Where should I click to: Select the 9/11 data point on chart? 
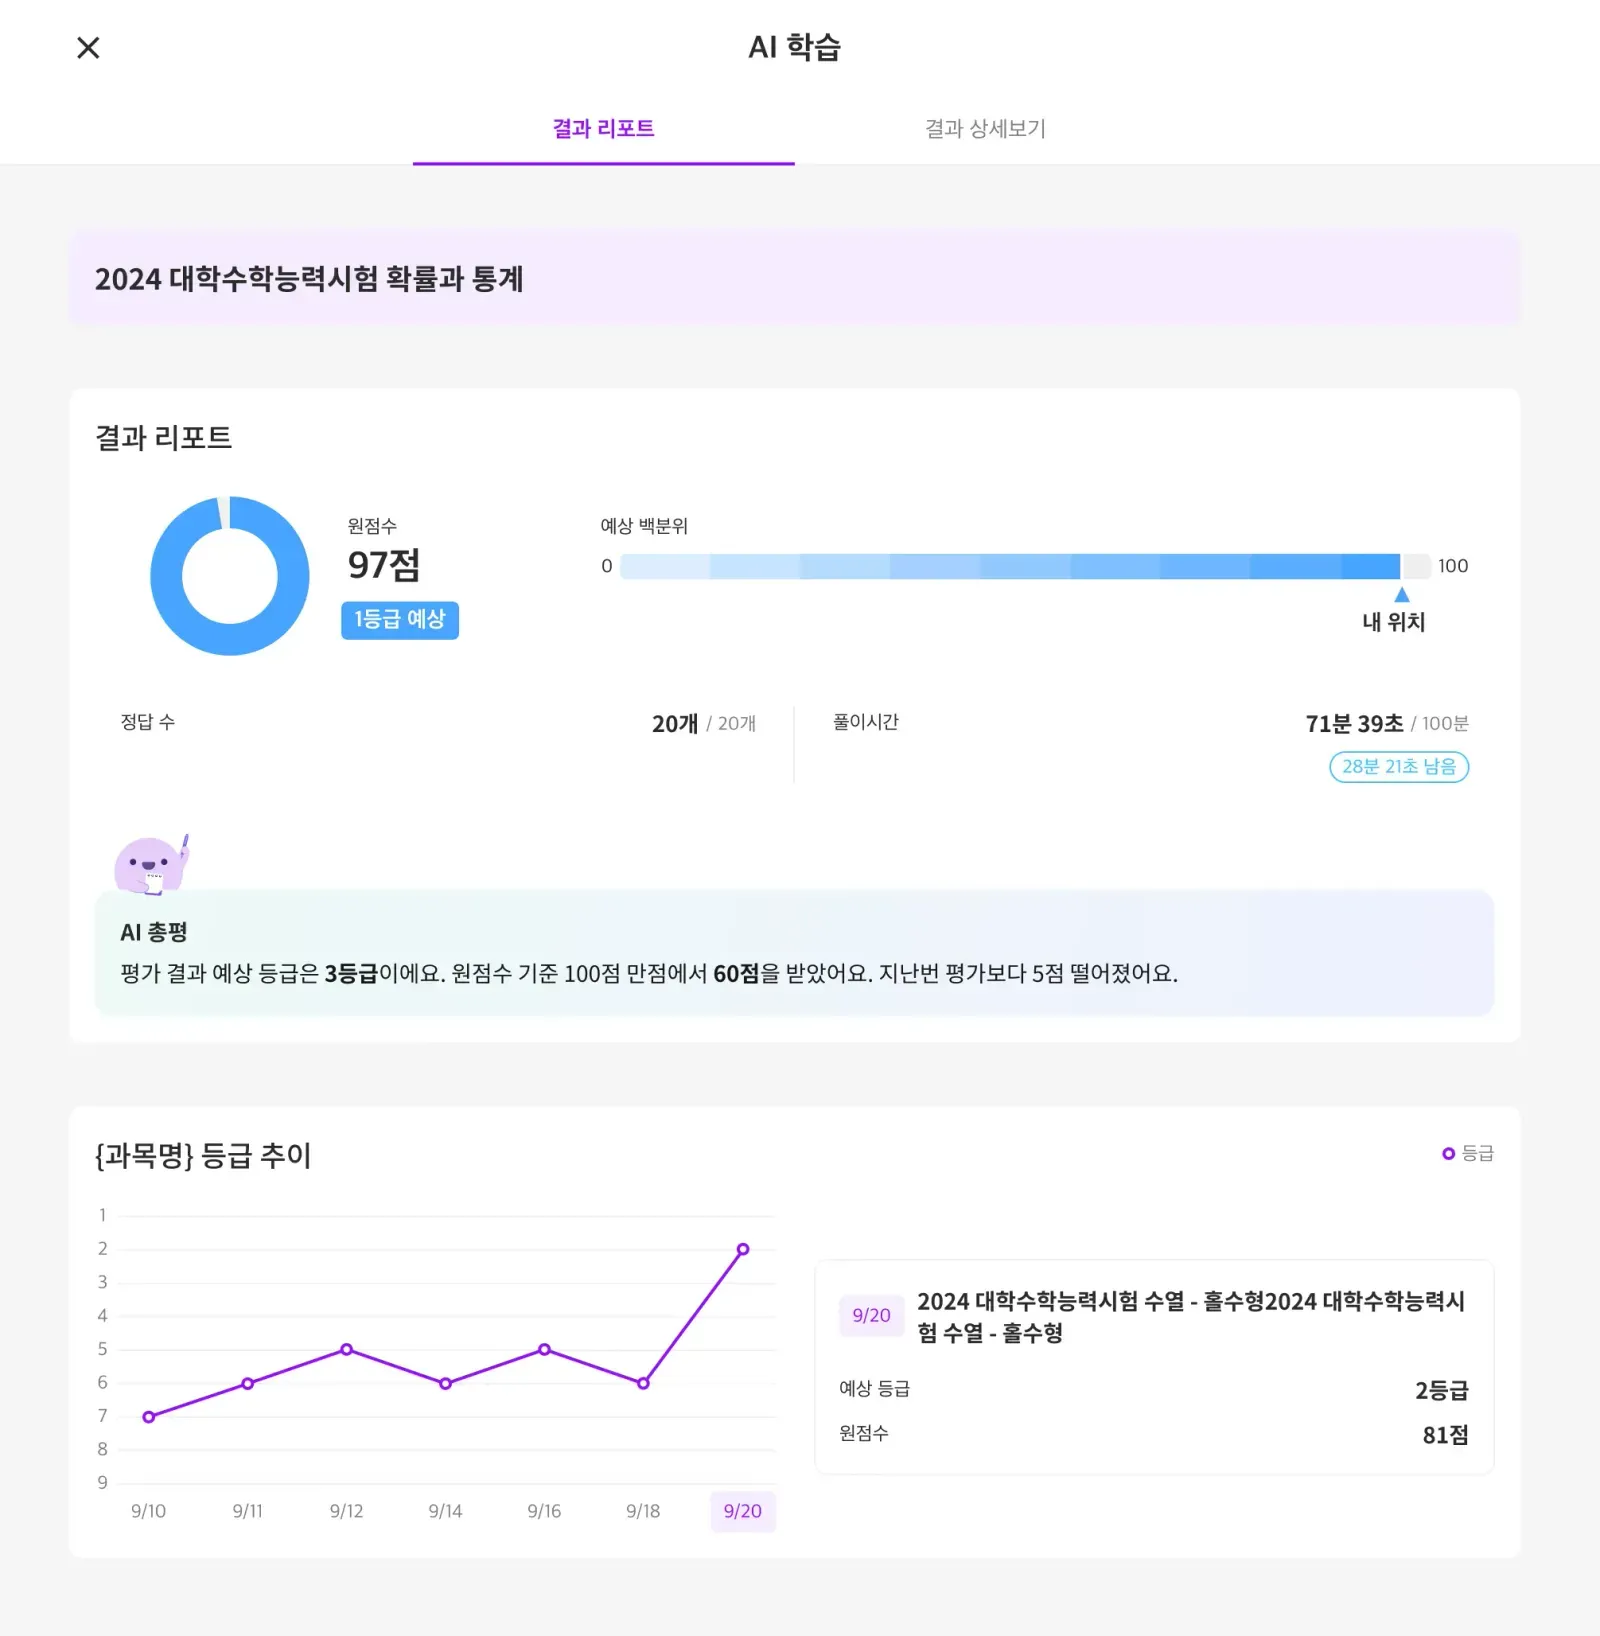(x=248, y=1384)
